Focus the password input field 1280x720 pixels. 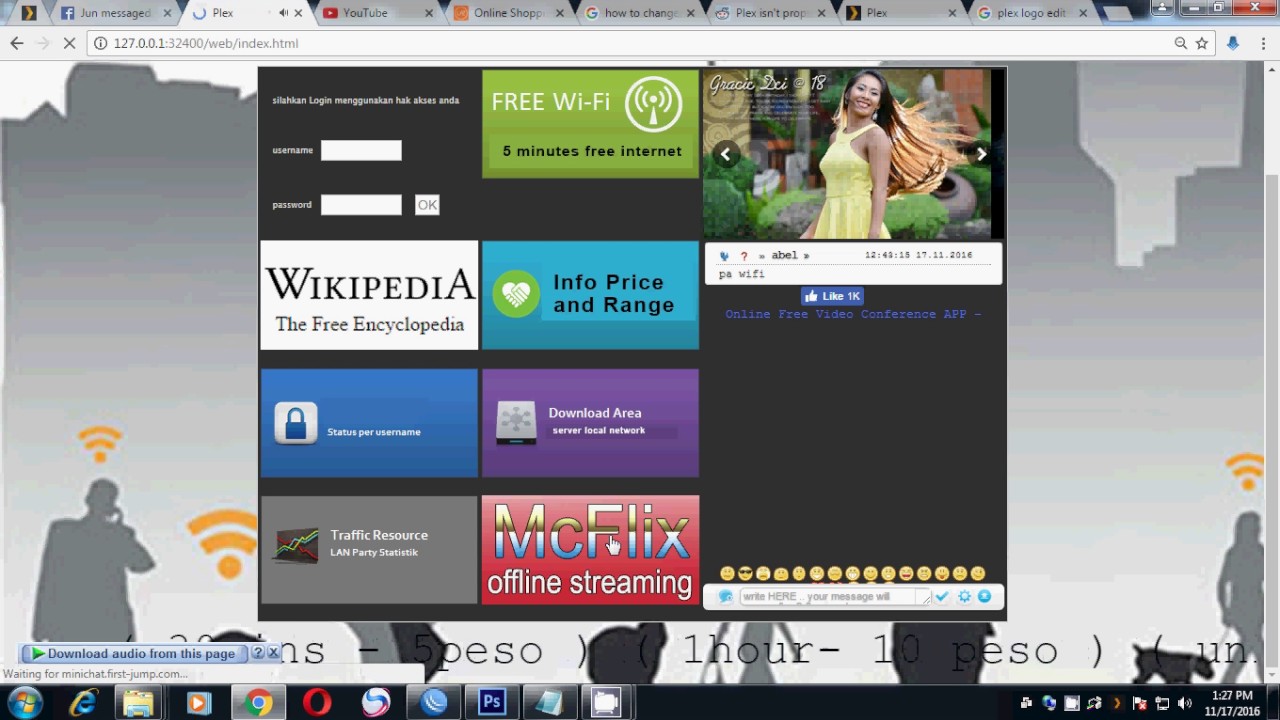point(361,205)
